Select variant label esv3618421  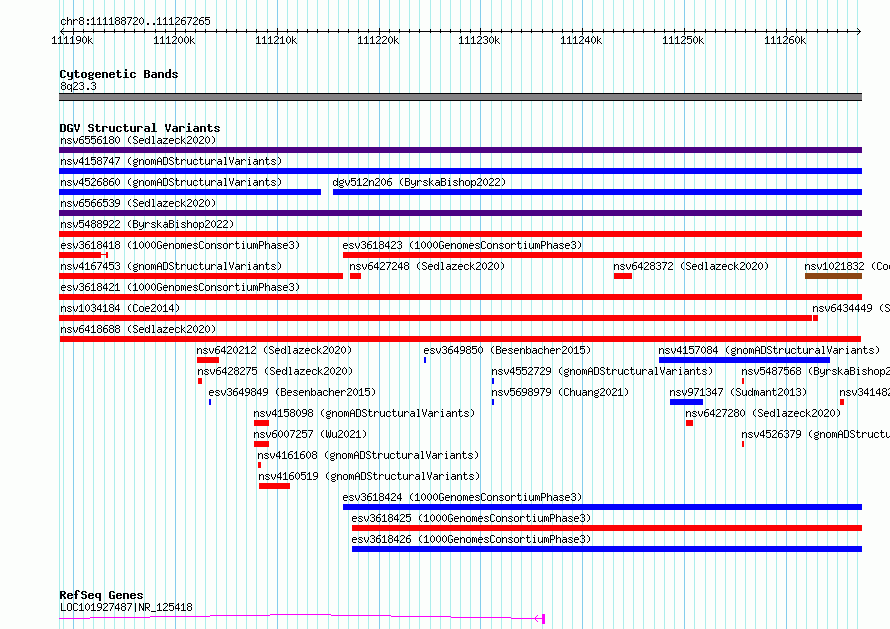click(180, 287)
